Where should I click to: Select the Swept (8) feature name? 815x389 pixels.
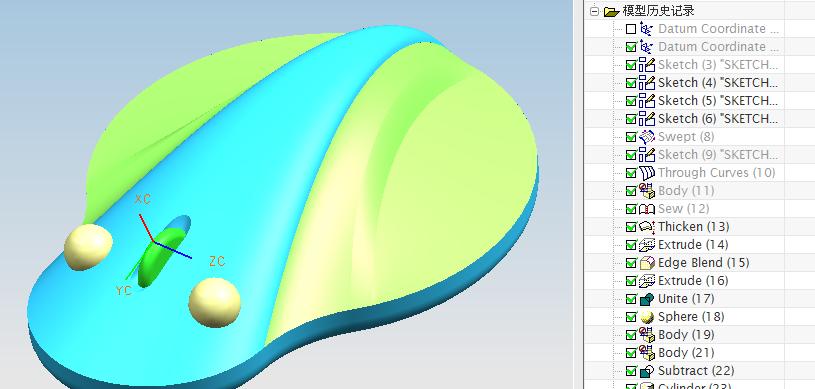pos(686,137)
